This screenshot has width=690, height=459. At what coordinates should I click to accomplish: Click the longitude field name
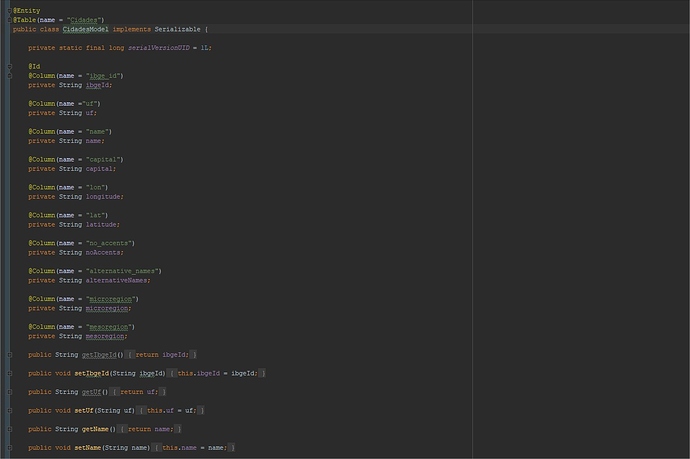103,197
